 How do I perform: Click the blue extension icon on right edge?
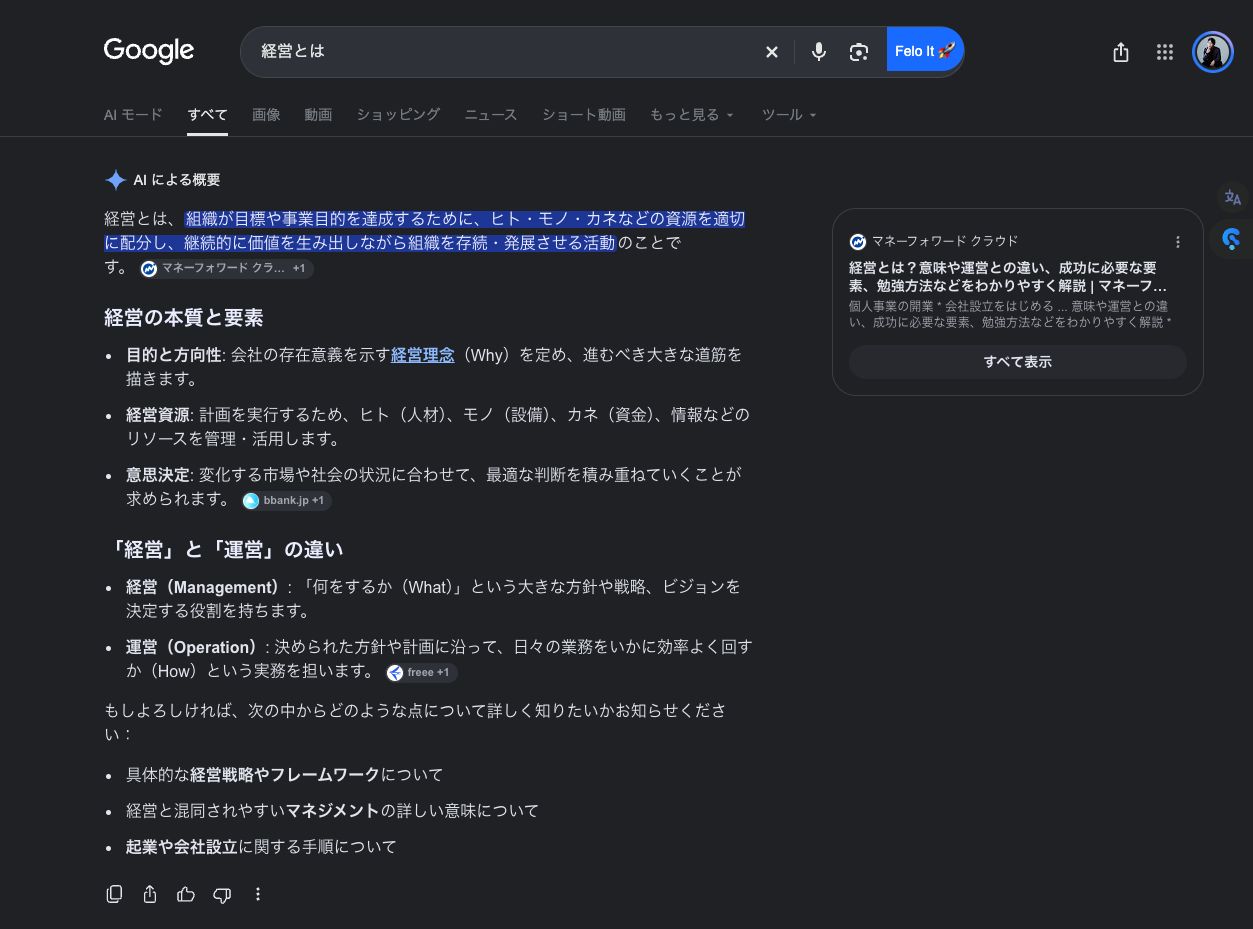1232,239
